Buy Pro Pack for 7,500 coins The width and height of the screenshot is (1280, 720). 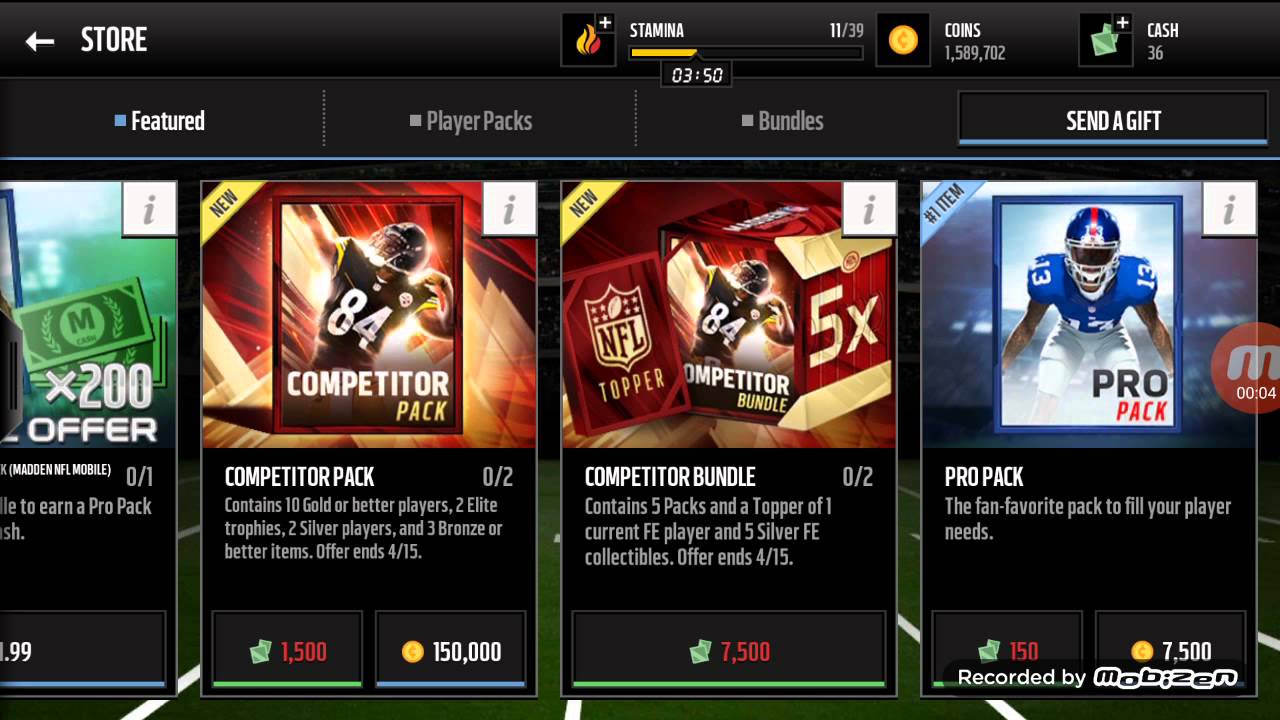[1171, 650]
